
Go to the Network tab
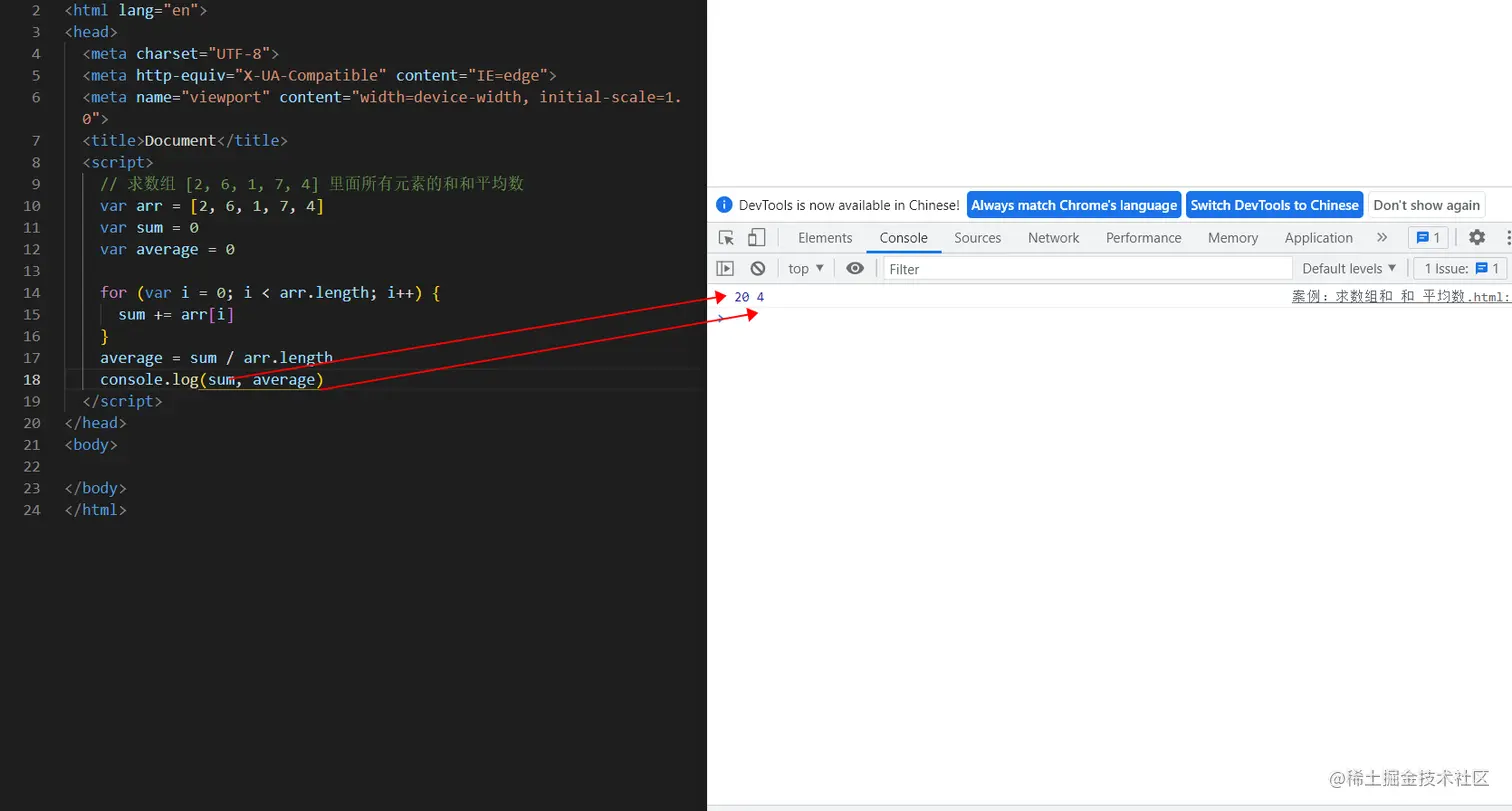pyautogui.click(x=1053, y=238)
